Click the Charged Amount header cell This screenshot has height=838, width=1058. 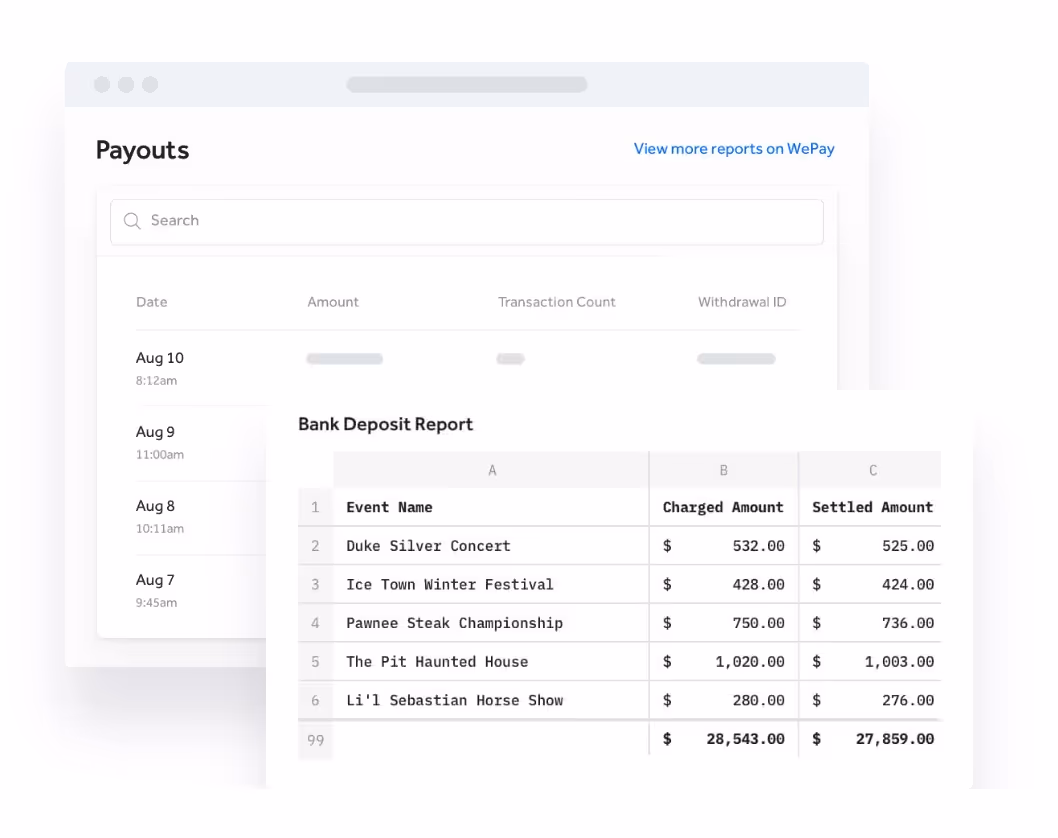tap(723, 507)
